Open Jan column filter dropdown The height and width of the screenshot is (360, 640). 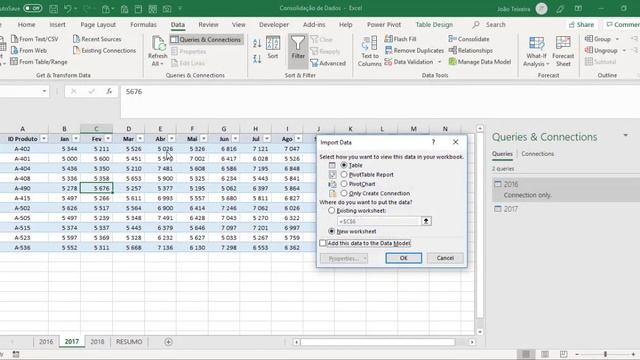[76, 139]
